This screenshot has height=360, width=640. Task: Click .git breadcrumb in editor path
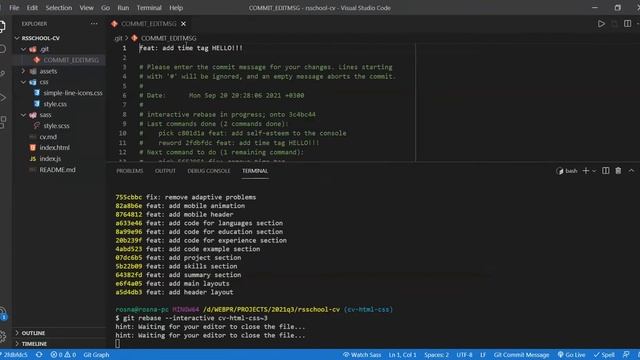coord(118,38)
